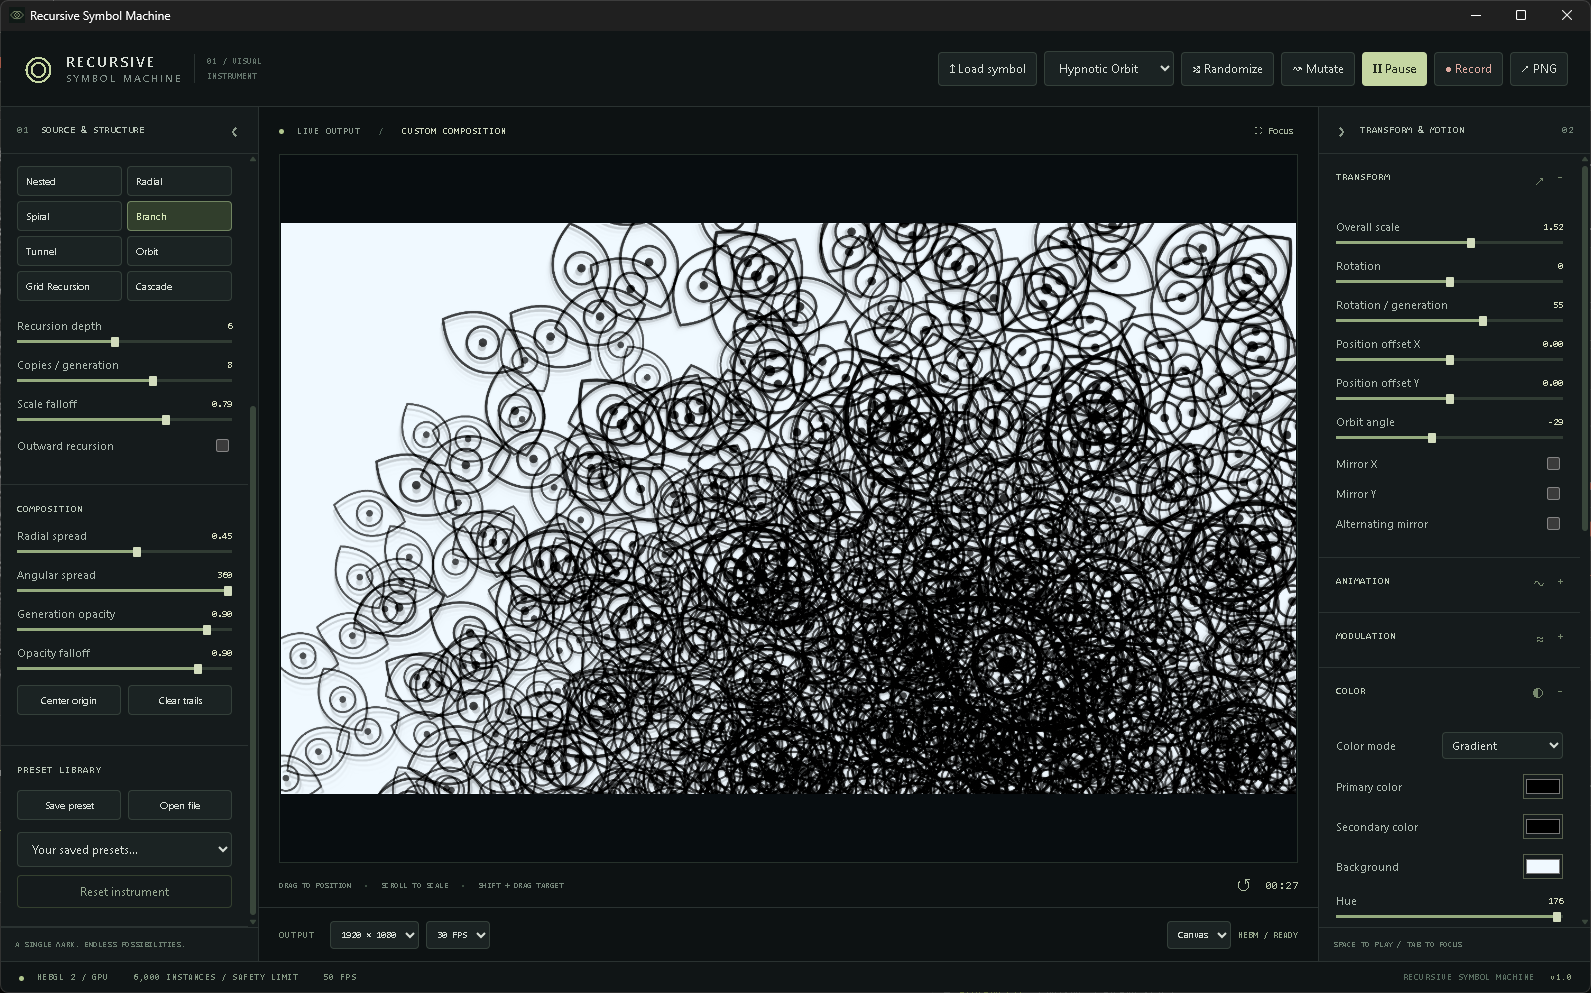Click the WebGL status dot in status bar
1591x993 pixels.
pos(21,978)
